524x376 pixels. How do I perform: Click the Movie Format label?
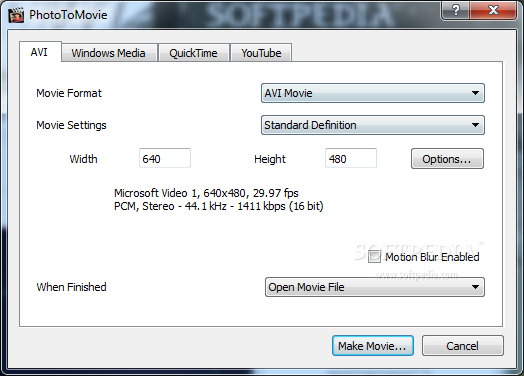pyautogui.click(x=69, y=93)
